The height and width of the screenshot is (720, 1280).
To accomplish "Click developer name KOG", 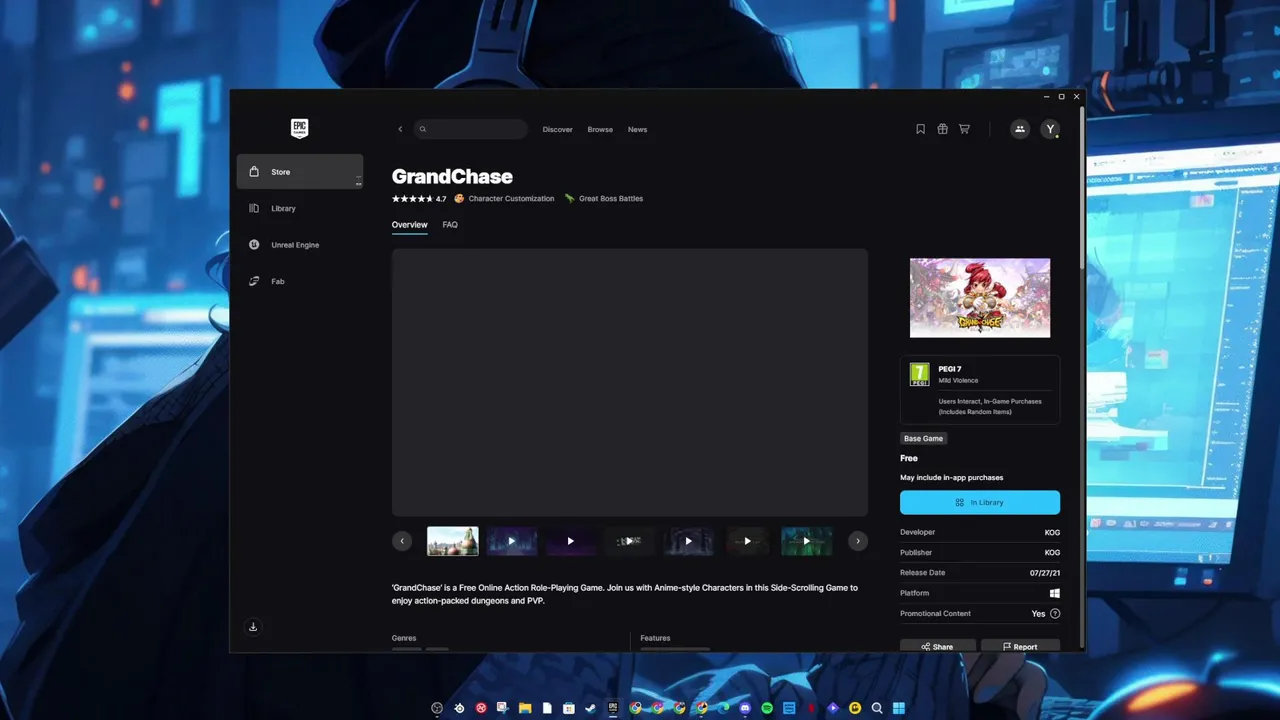I will click(x=1052, y=533).
